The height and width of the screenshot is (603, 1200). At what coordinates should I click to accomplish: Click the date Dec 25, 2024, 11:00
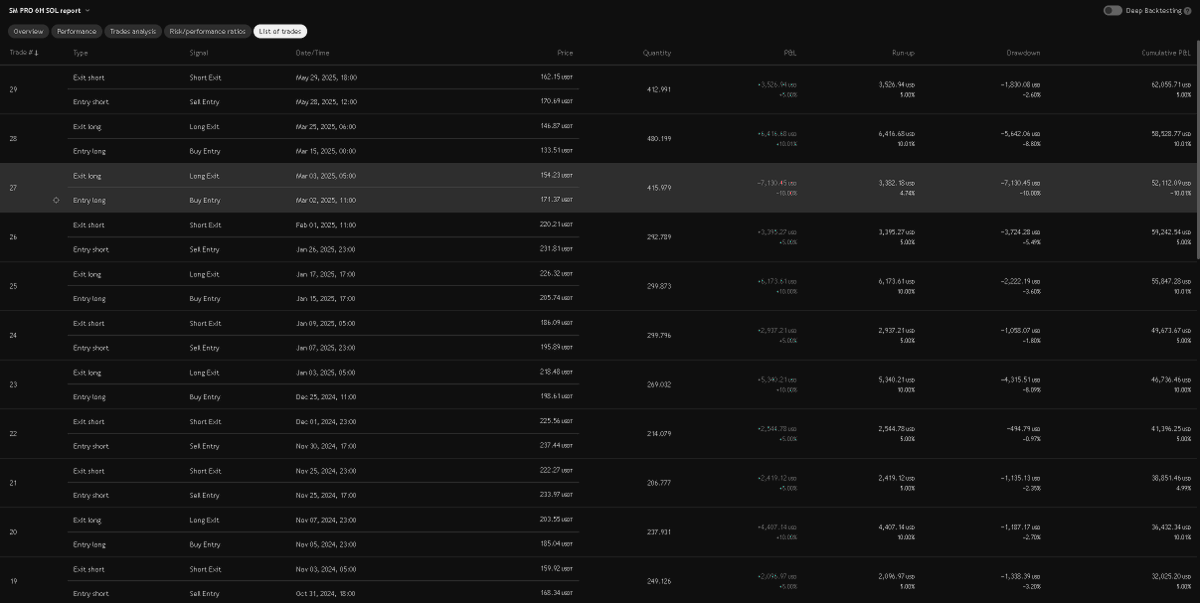[326, 397]
